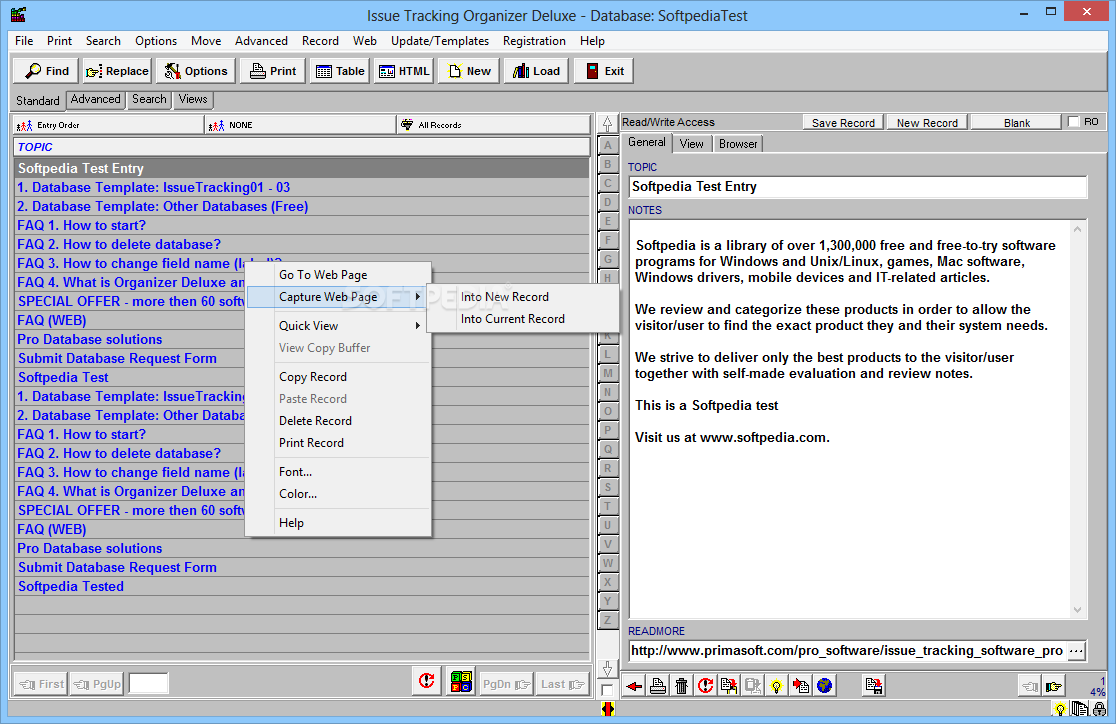Image resolution: width=1116 pixels, height=724 pixels.
Task: Jump to letter Z in alphabet bar
Action: point(607,620)
